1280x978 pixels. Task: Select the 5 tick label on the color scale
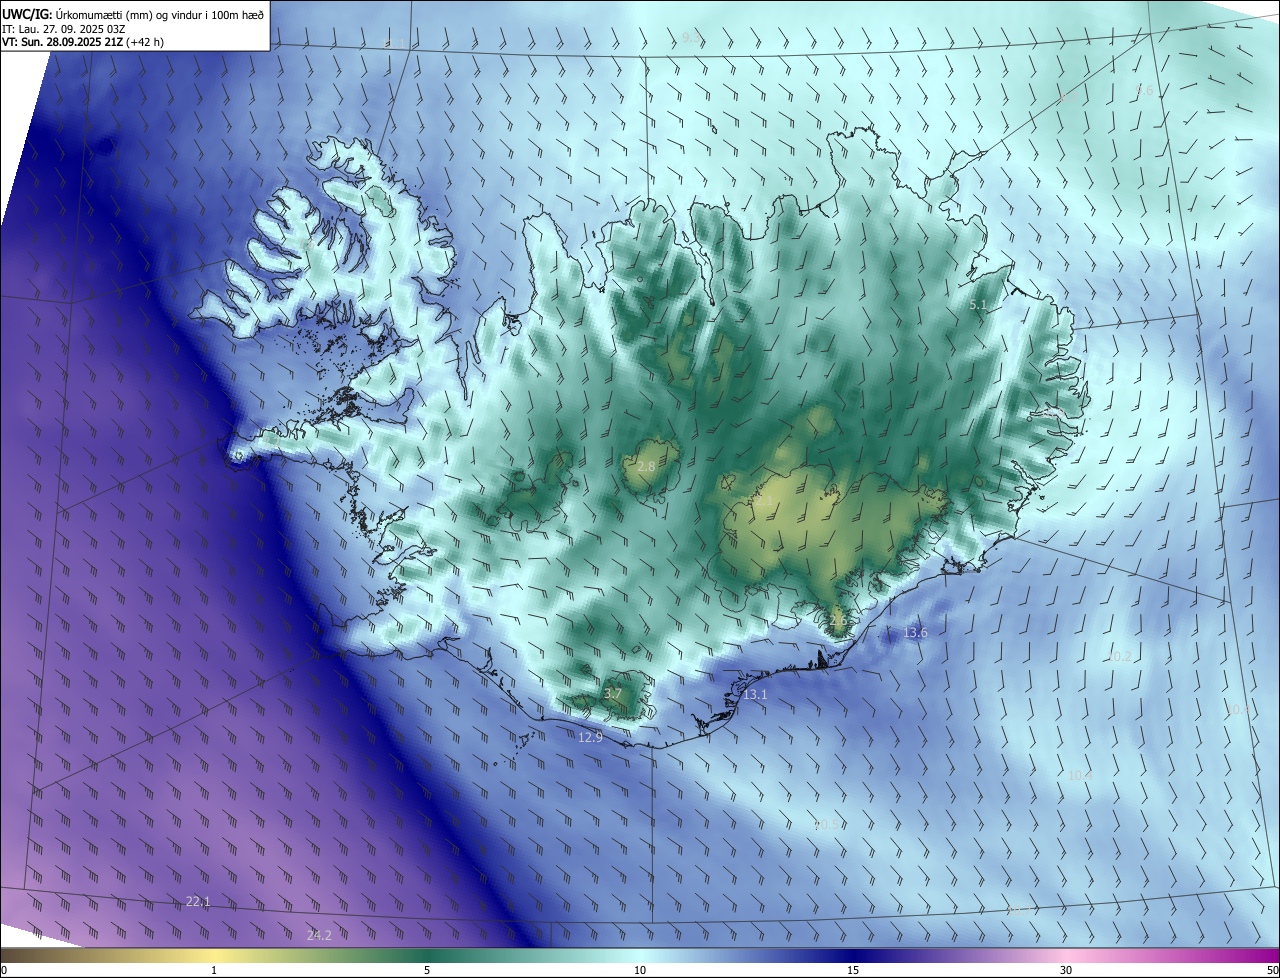427,971
